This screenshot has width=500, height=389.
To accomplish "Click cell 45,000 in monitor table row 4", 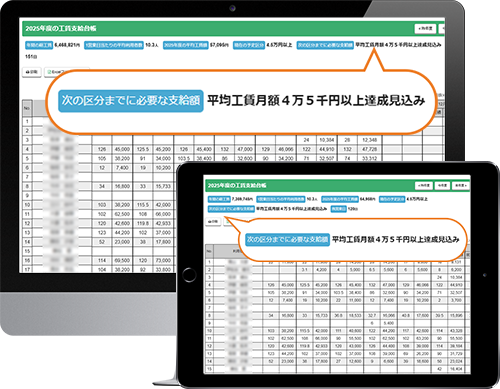I will 122,149.
